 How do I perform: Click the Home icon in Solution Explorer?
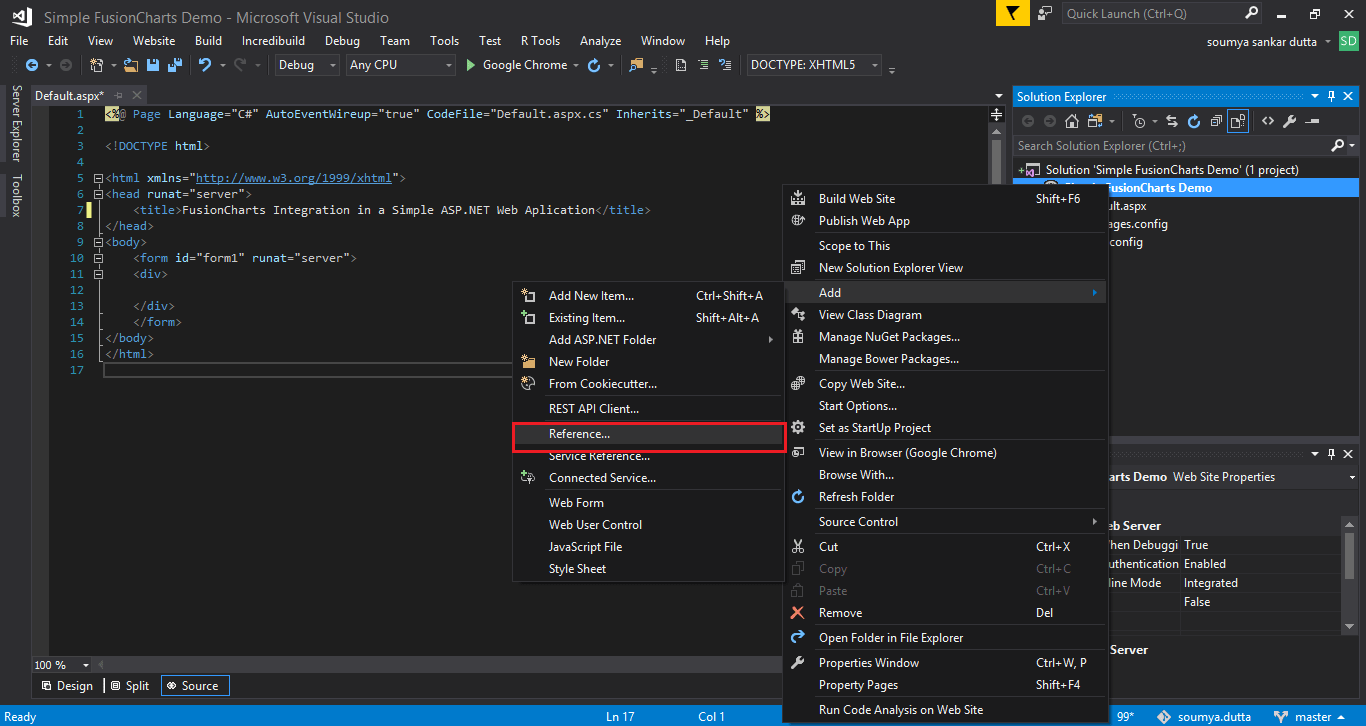[1071, 121]
